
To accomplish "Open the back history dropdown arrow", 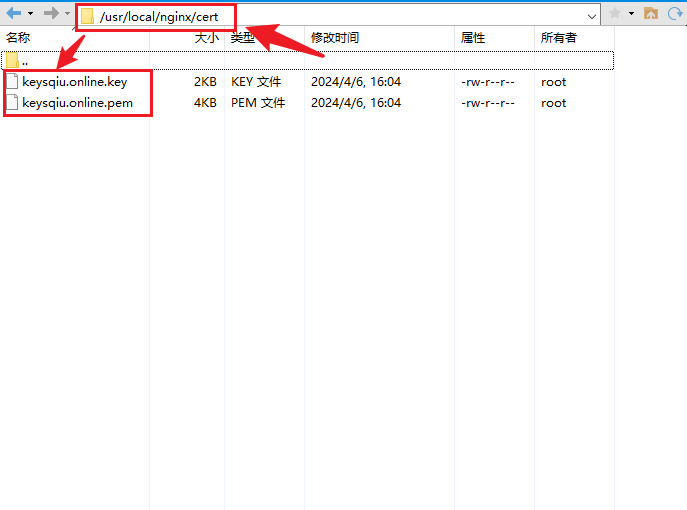I will coord(30,14).
